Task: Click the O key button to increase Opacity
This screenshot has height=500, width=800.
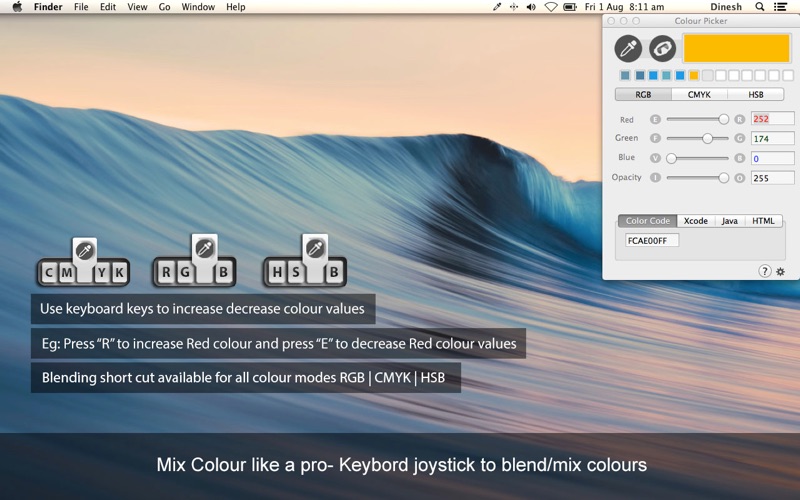Action: (x=740, y=178)
